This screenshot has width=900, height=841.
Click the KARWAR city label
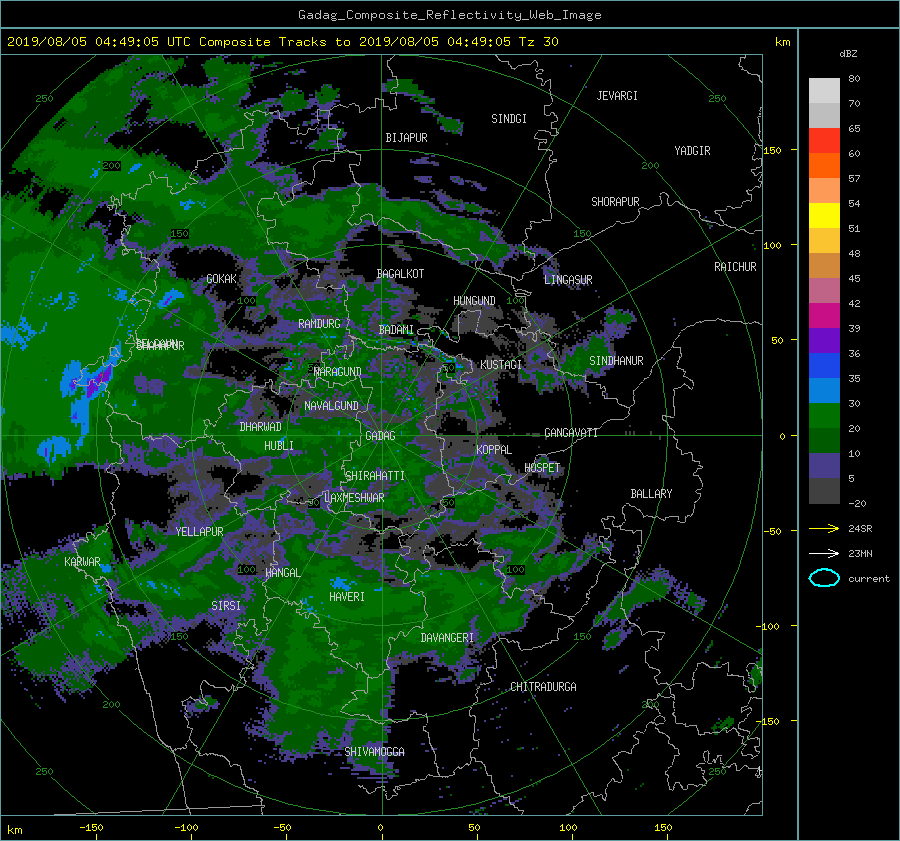click(82, 561)
